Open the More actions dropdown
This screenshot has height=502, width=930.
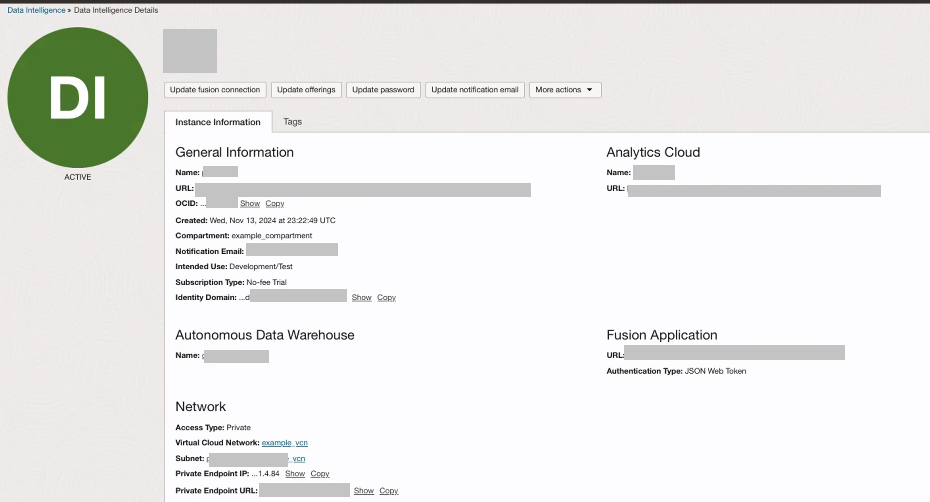point(565,90)
